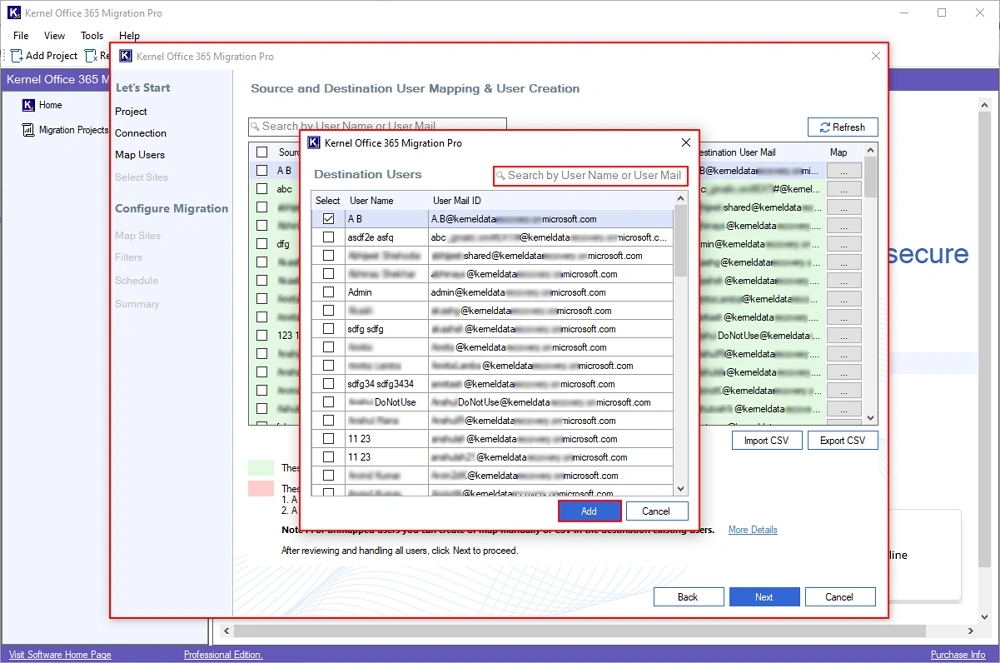The height and width of the screenshot is (663, 1000).
Task: Open the File menu
Action: pyautogui.click(x=21, y=36)
